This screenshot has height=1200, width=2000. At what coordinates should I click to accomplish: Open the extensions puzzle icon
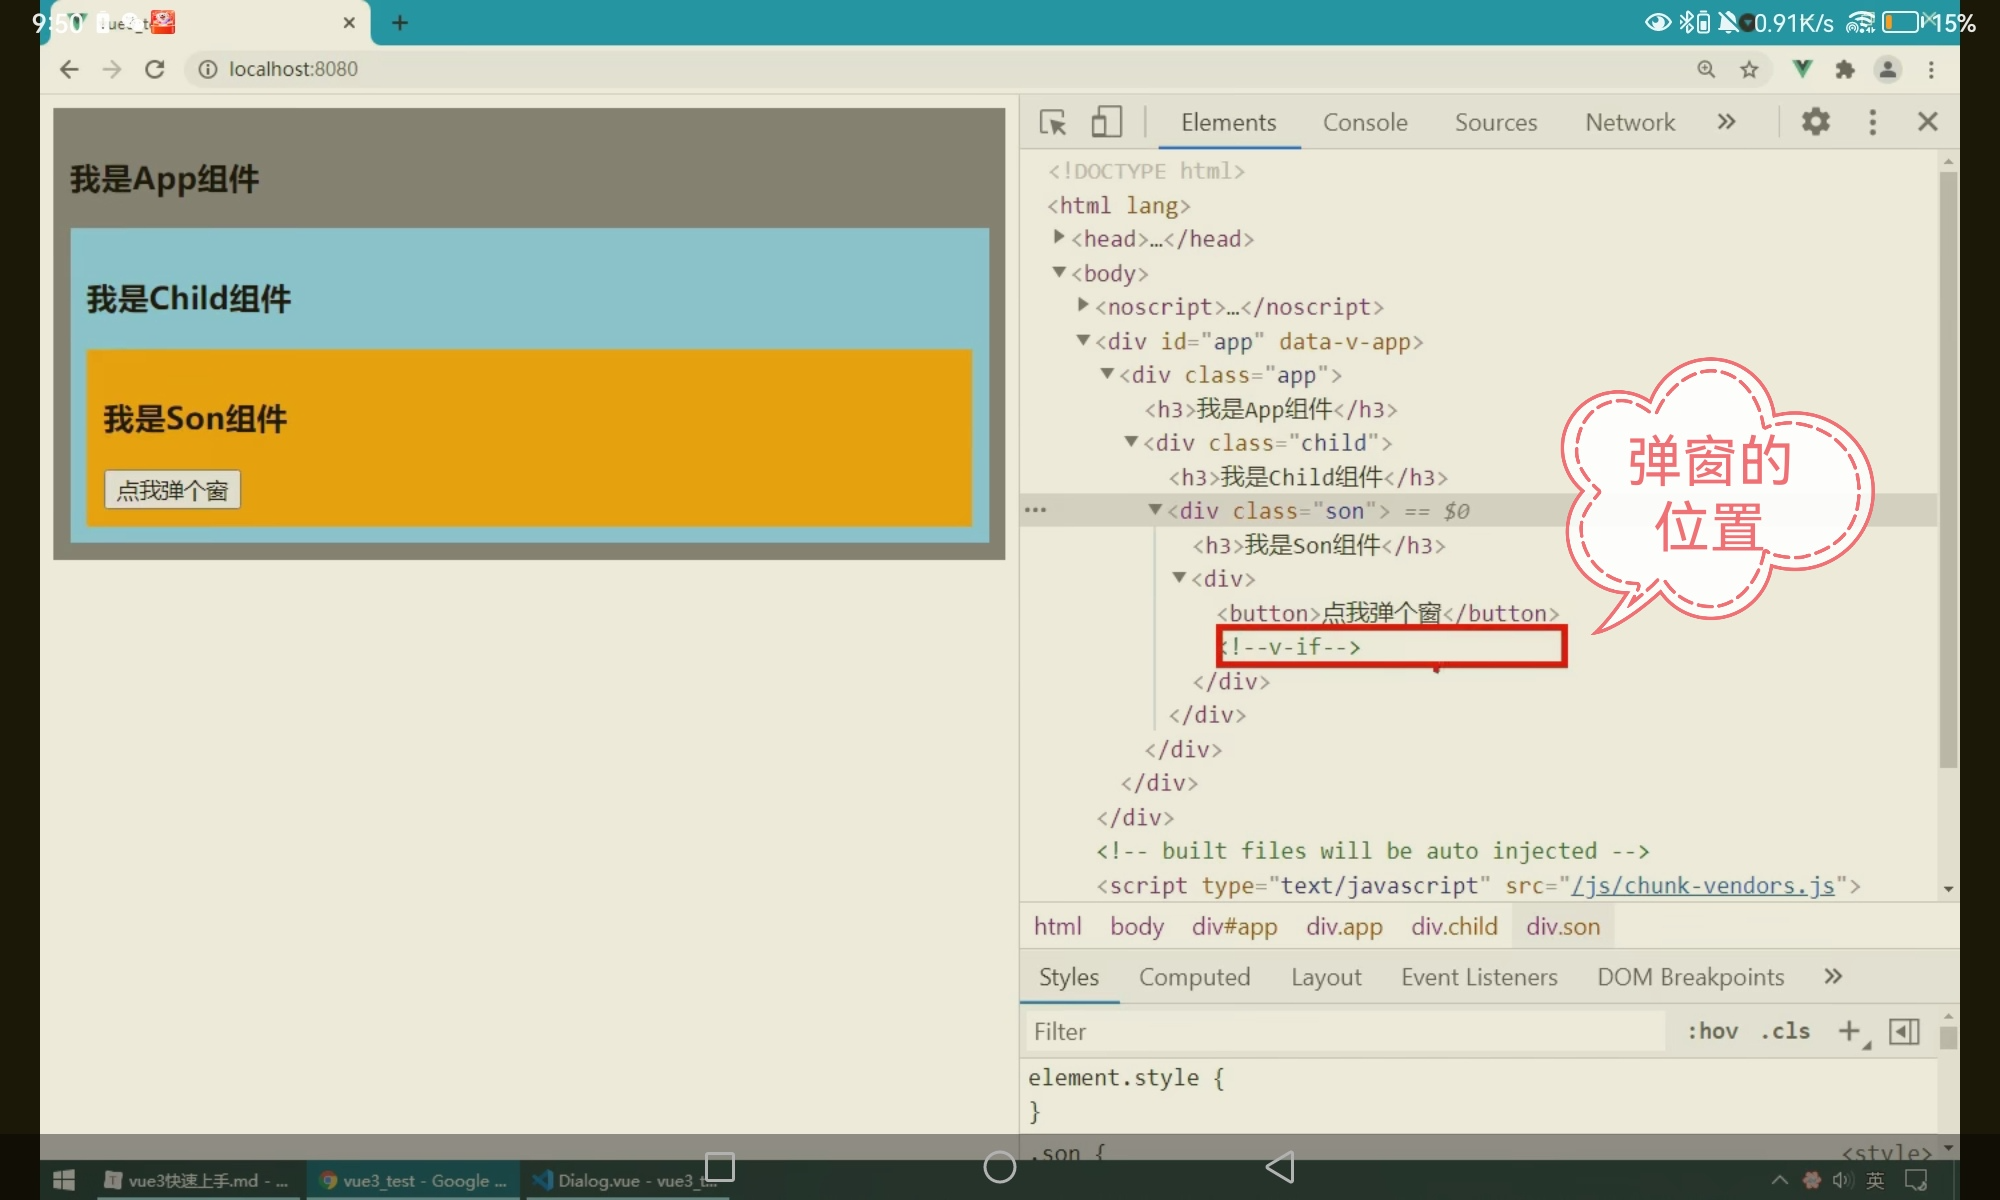click(x=1845, y=69)
